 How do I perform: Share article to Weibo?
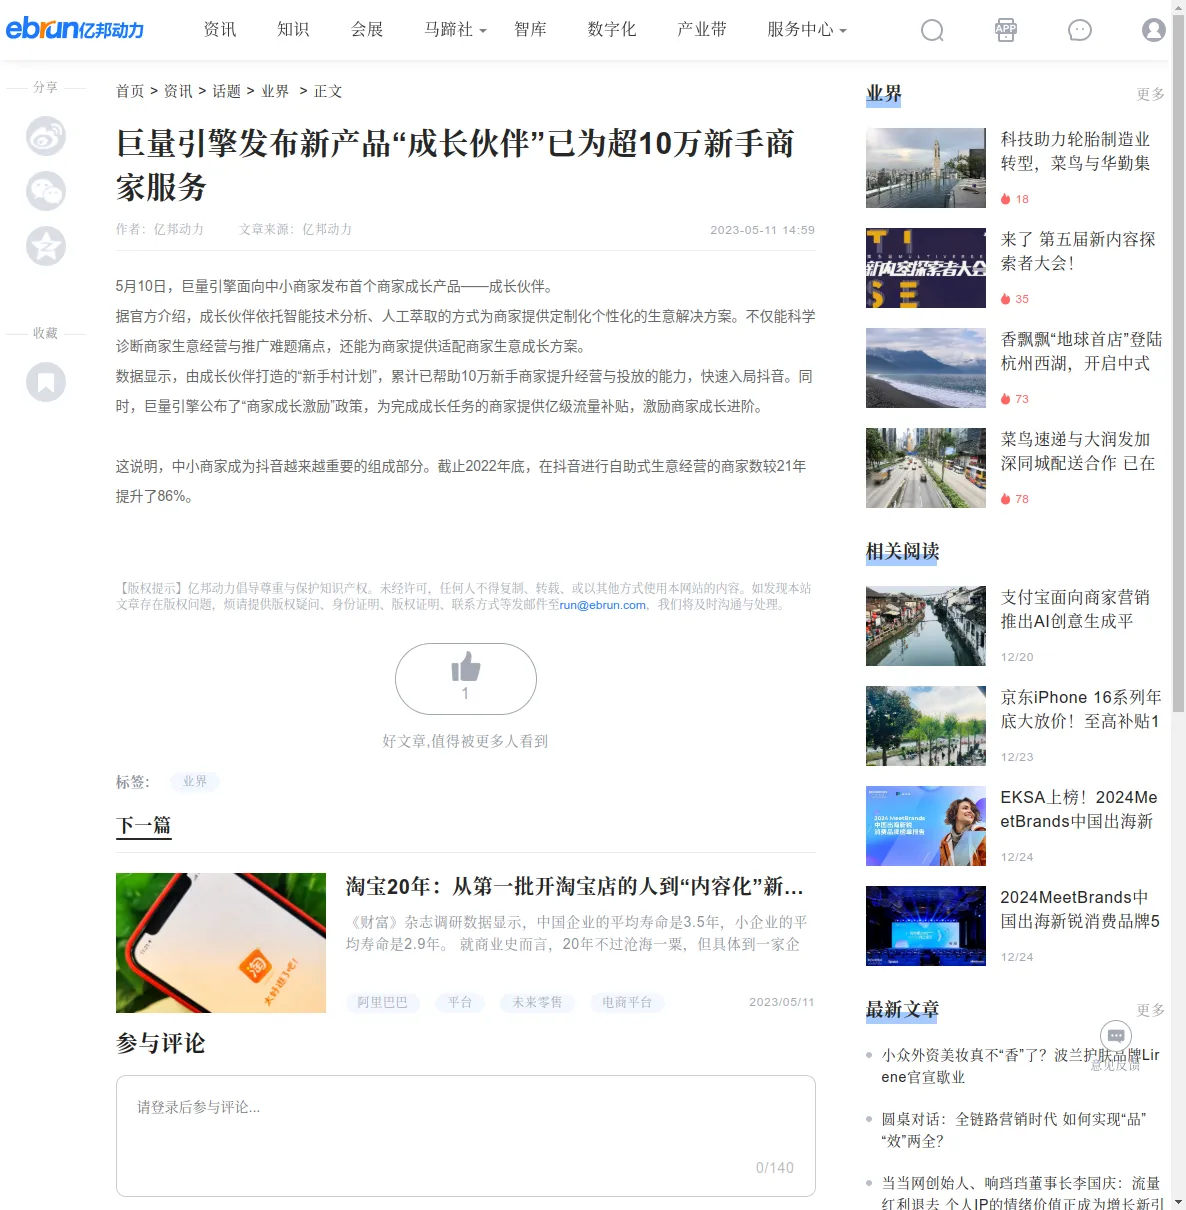(x=46, y=136)
